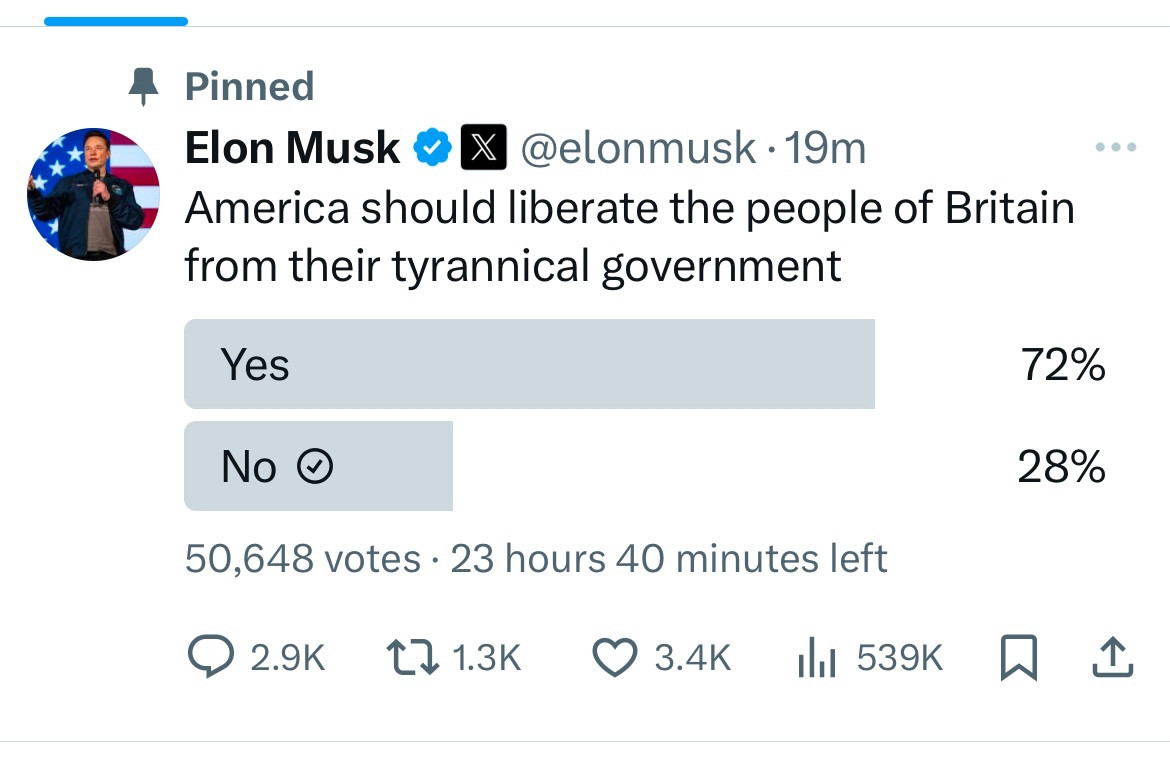Like the post with the heart icon
The height and width of the screenshot is (765, 1170).
[x=615, y=658]
